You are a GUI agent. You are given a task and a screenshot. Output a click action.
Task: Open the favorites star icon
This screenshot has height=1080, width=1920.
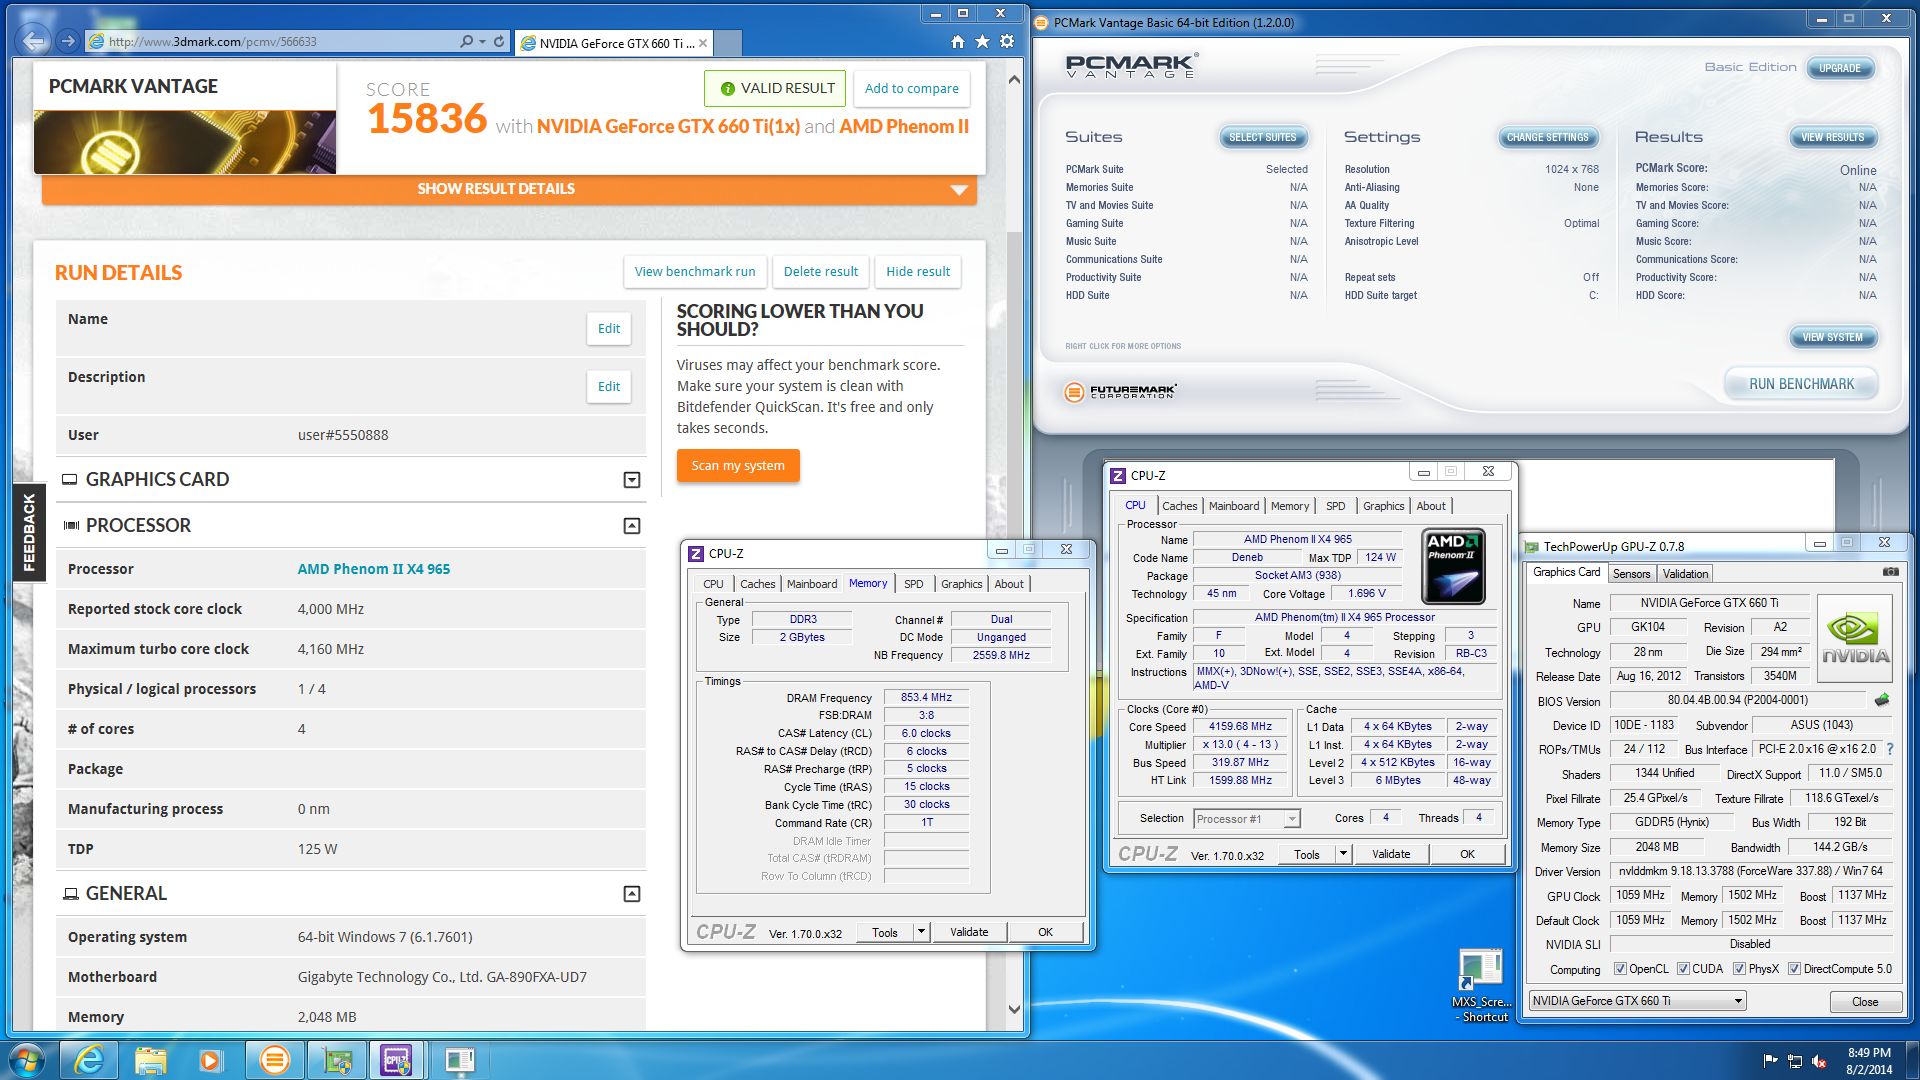[x=982, y=41]
